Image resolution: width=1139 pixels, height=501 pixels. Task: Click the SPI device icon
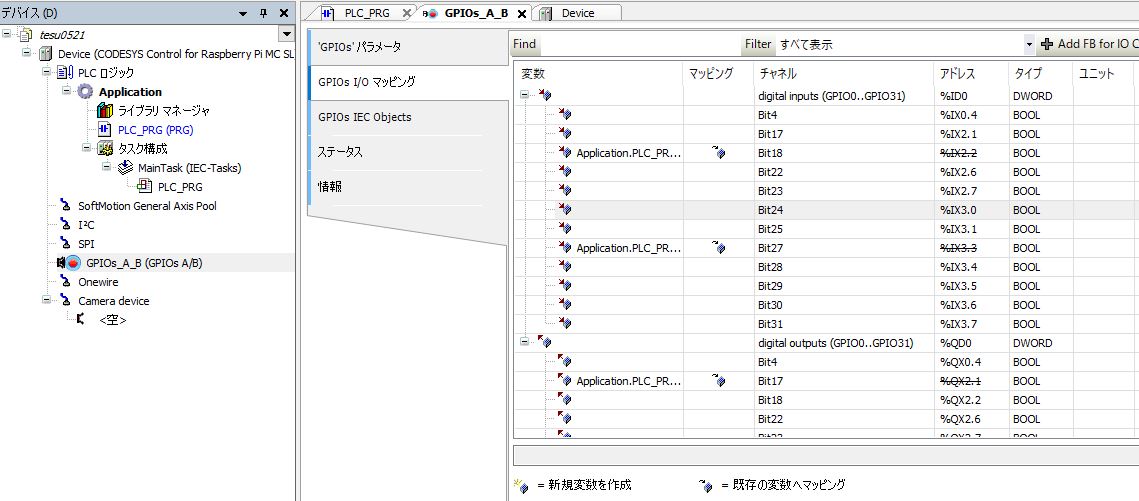[x=65, y=243]
